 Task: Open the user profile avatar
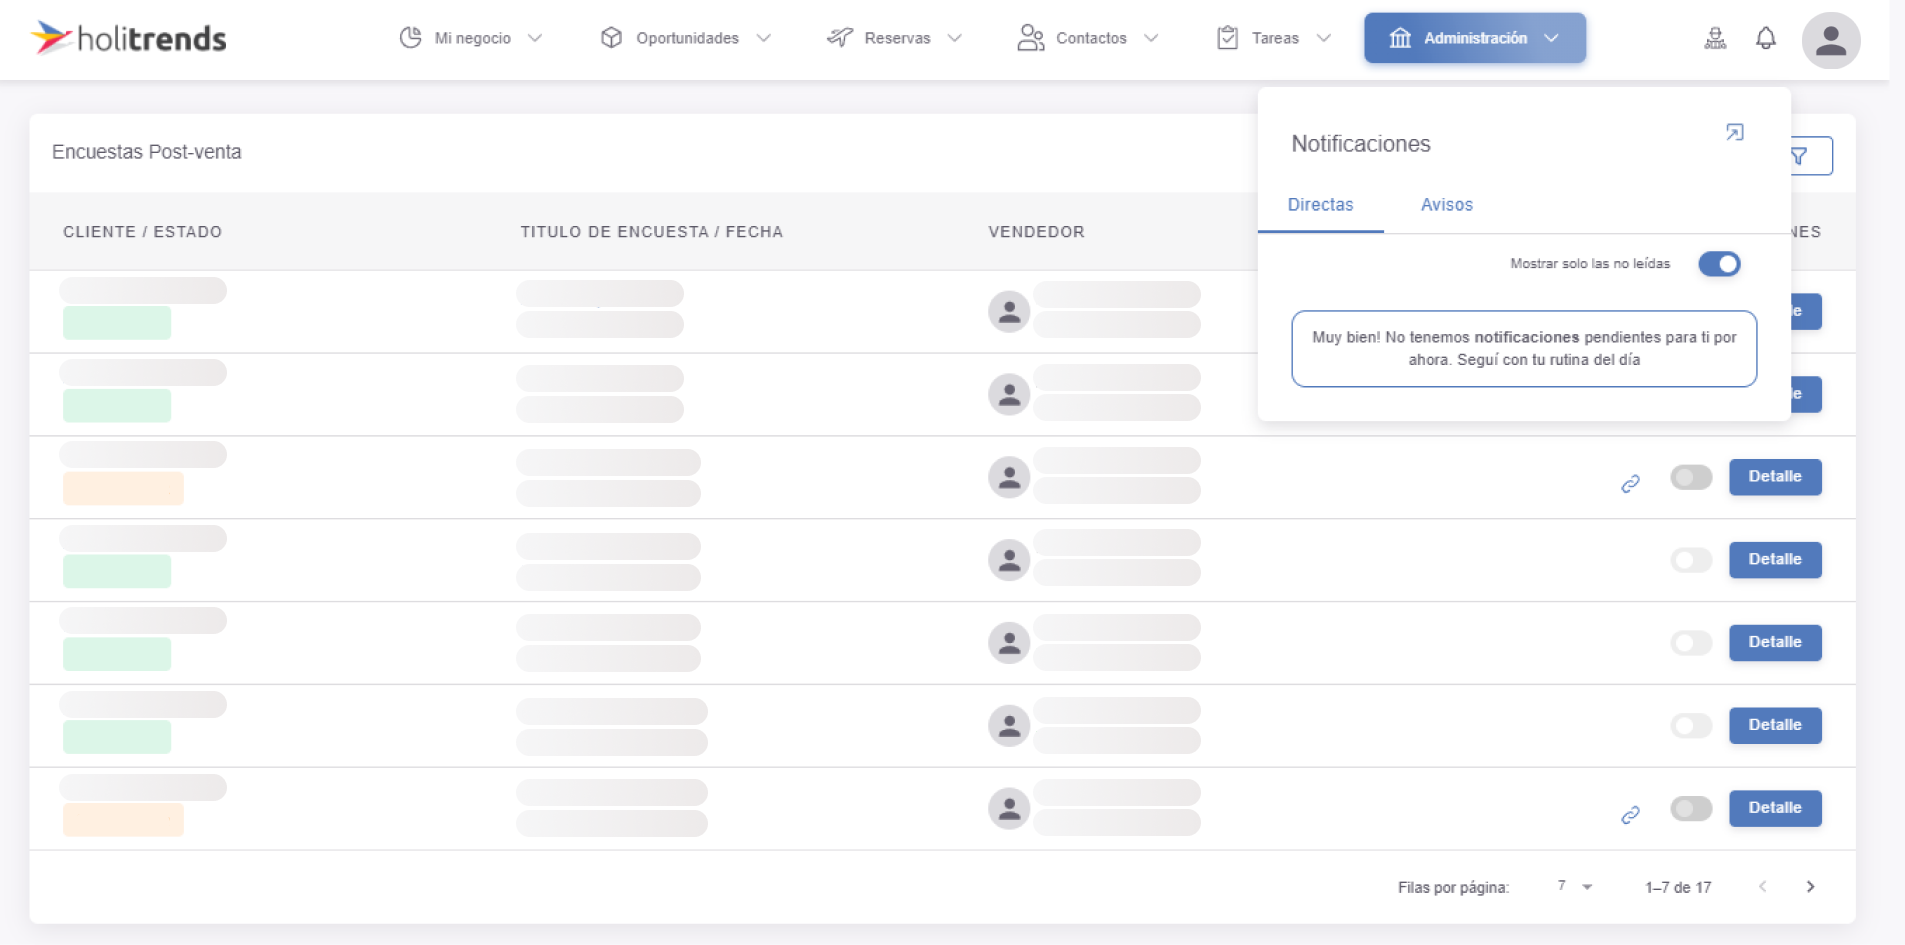tap(1831, 40)
